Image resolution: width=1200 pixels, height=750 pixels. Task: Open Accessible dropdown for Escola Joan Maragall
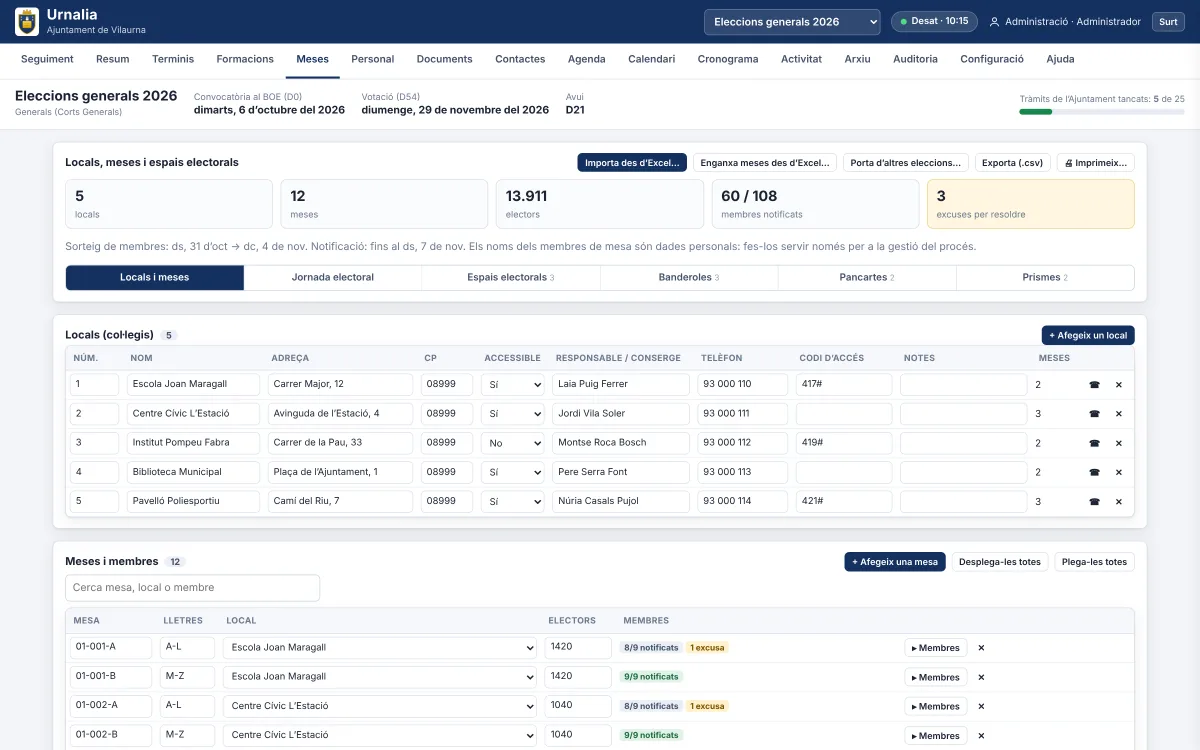pyautogui.click(x=513, y=385)
